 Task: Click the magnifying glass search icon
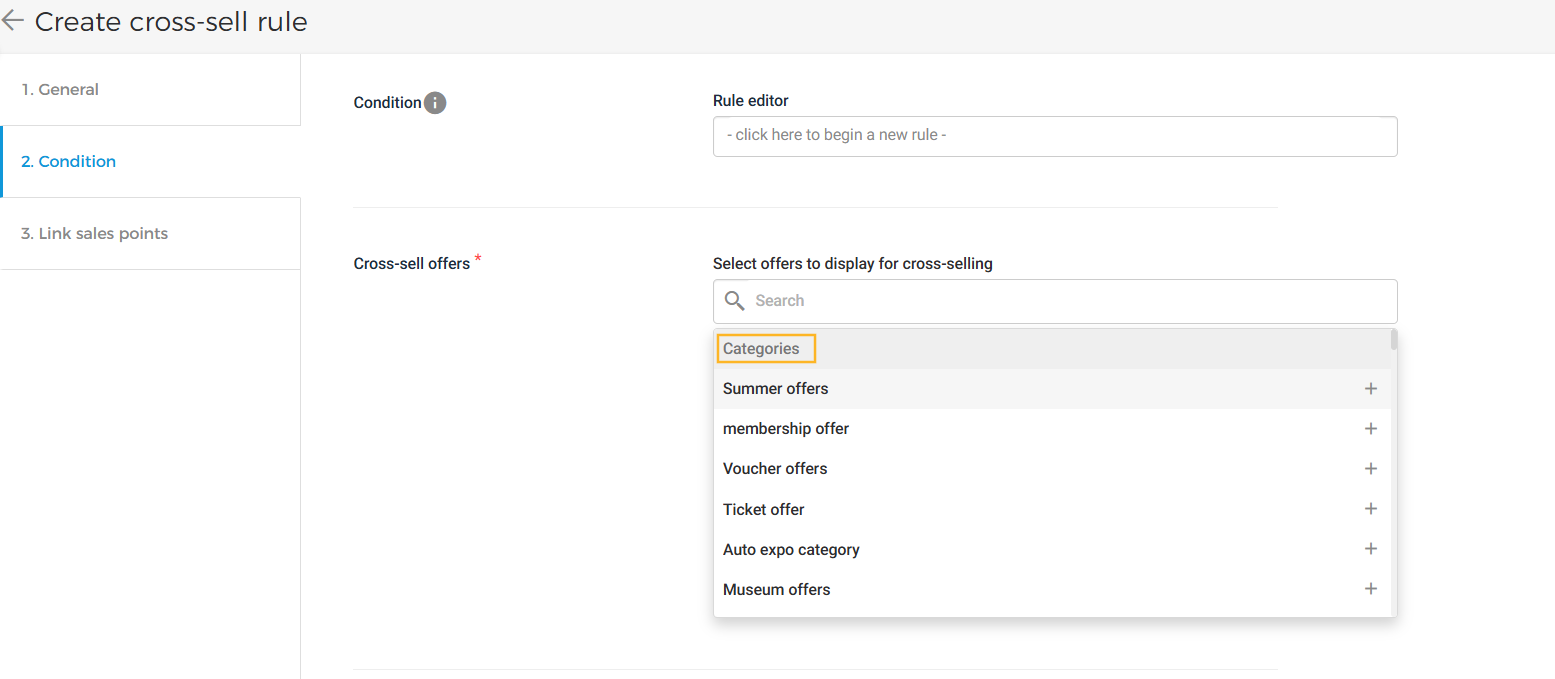click(x=735, y=301)
